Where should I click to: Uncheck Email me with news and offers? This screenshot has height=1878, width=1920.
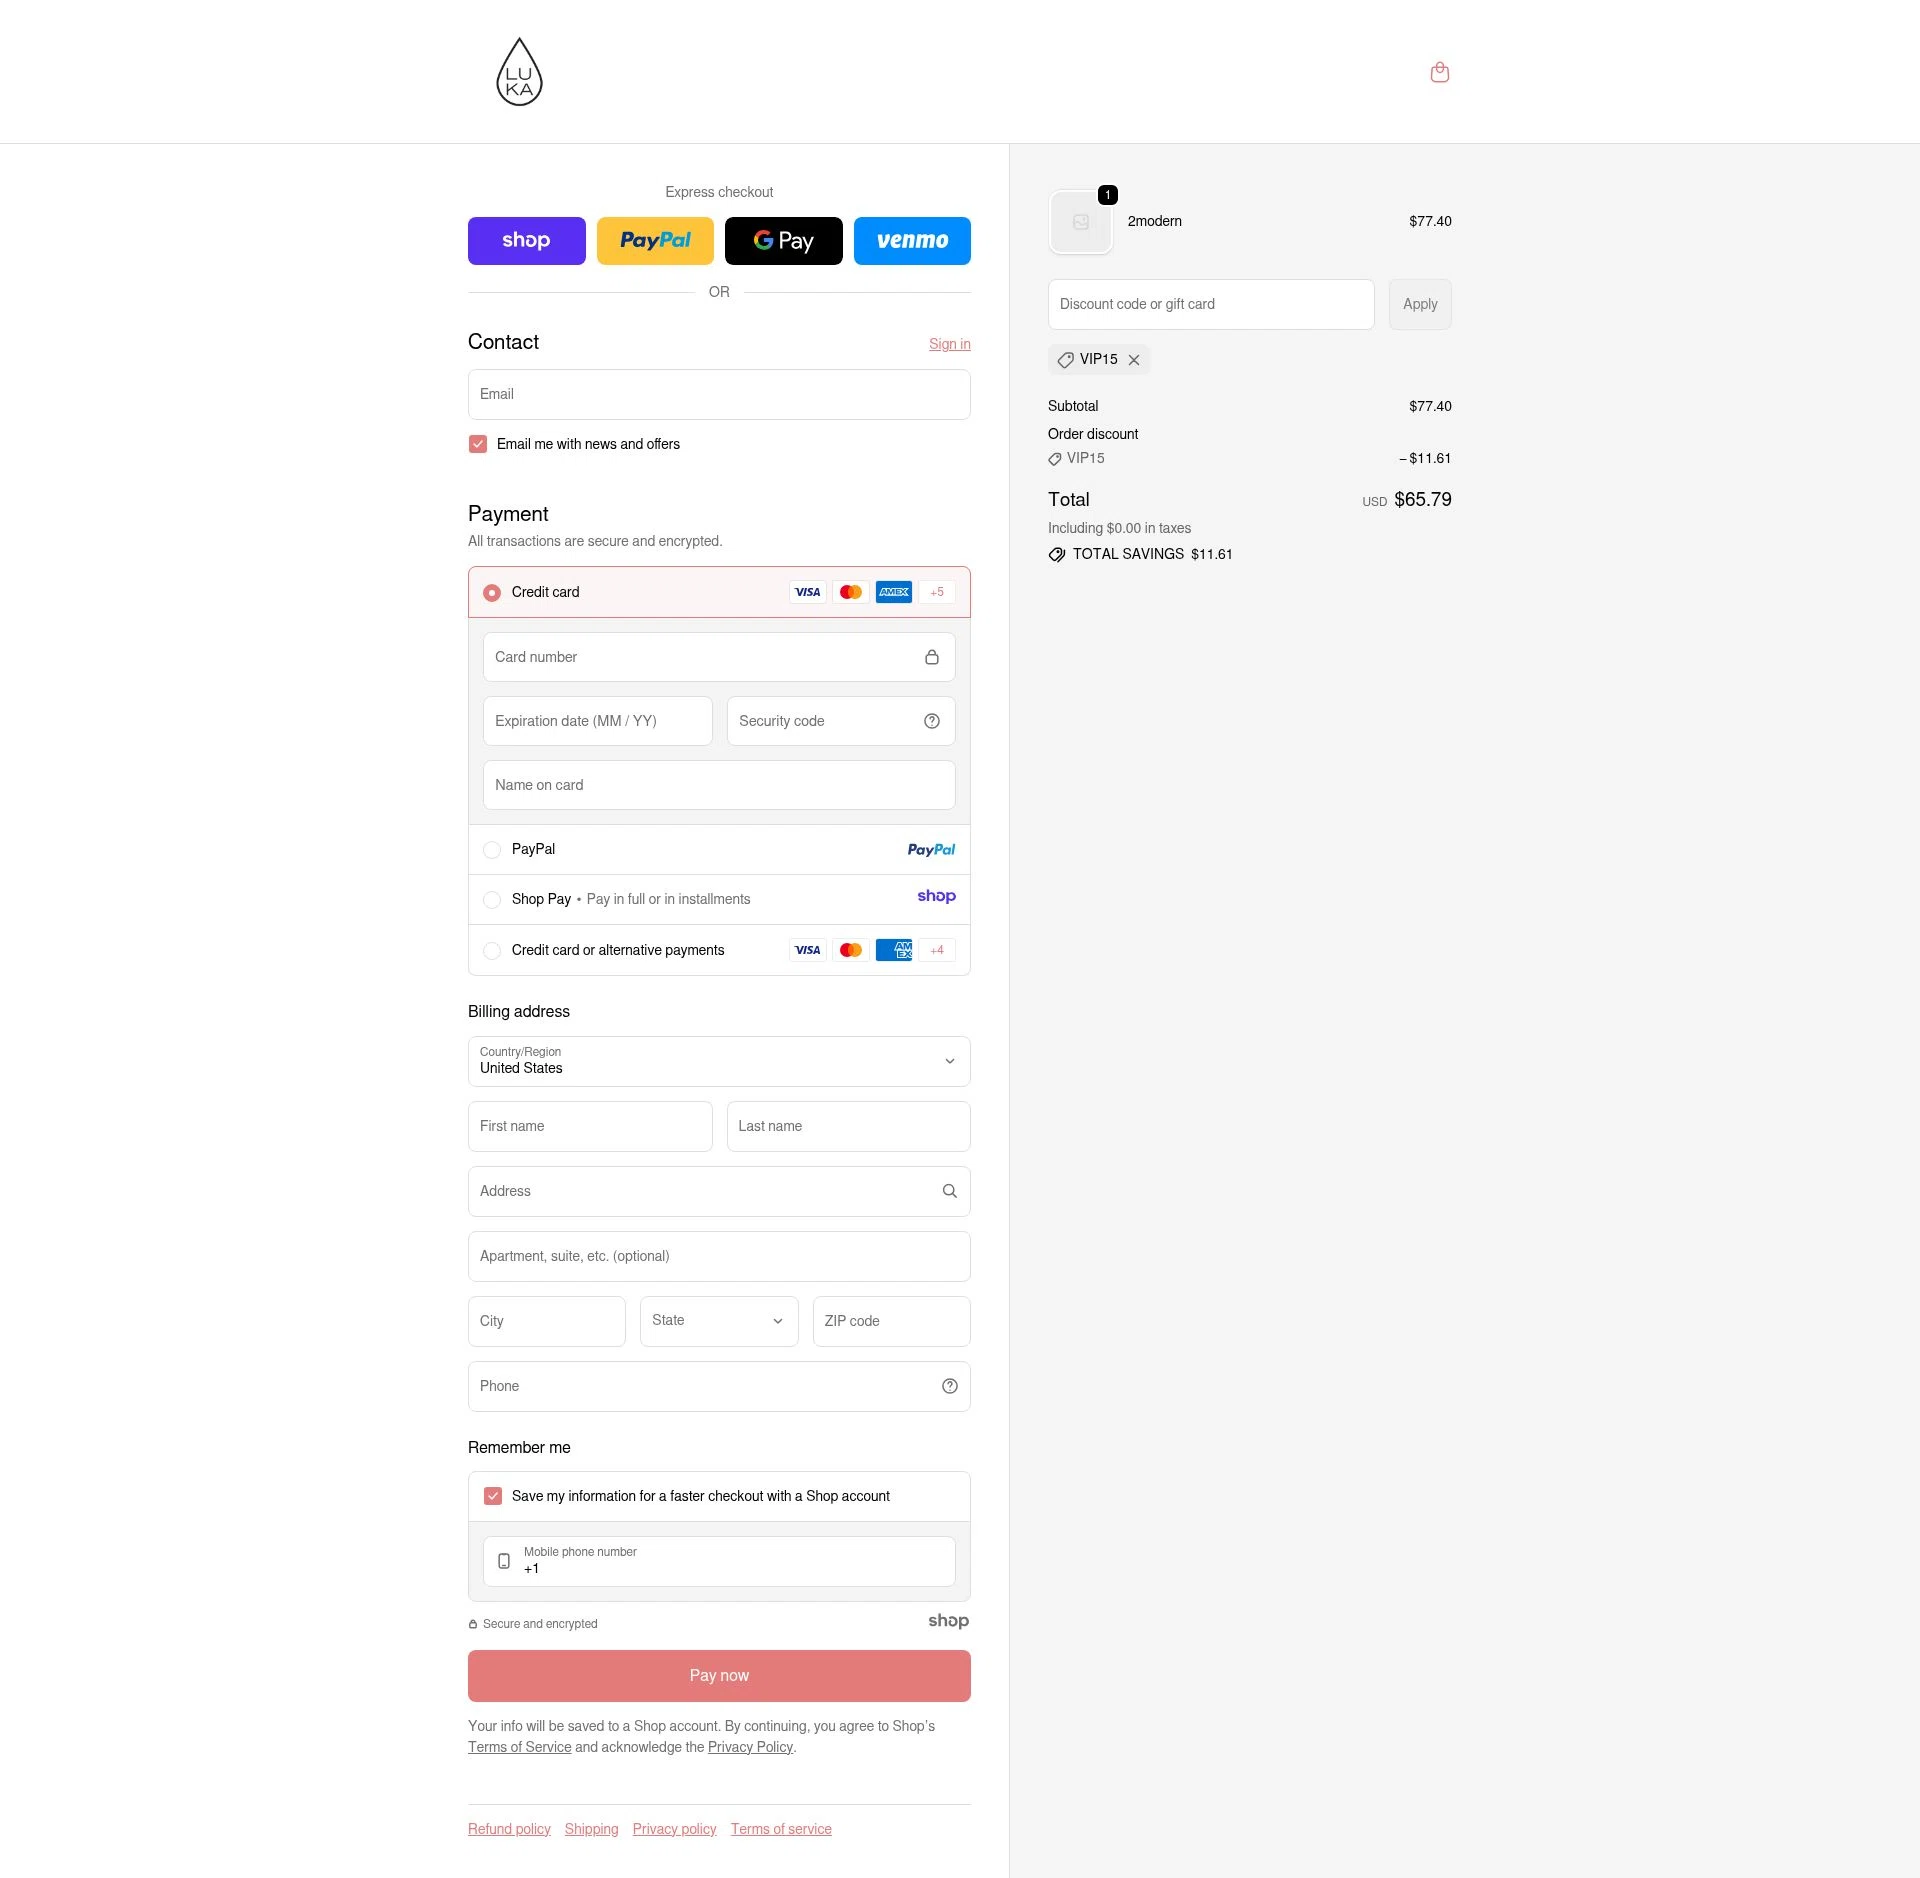(478, 443)
